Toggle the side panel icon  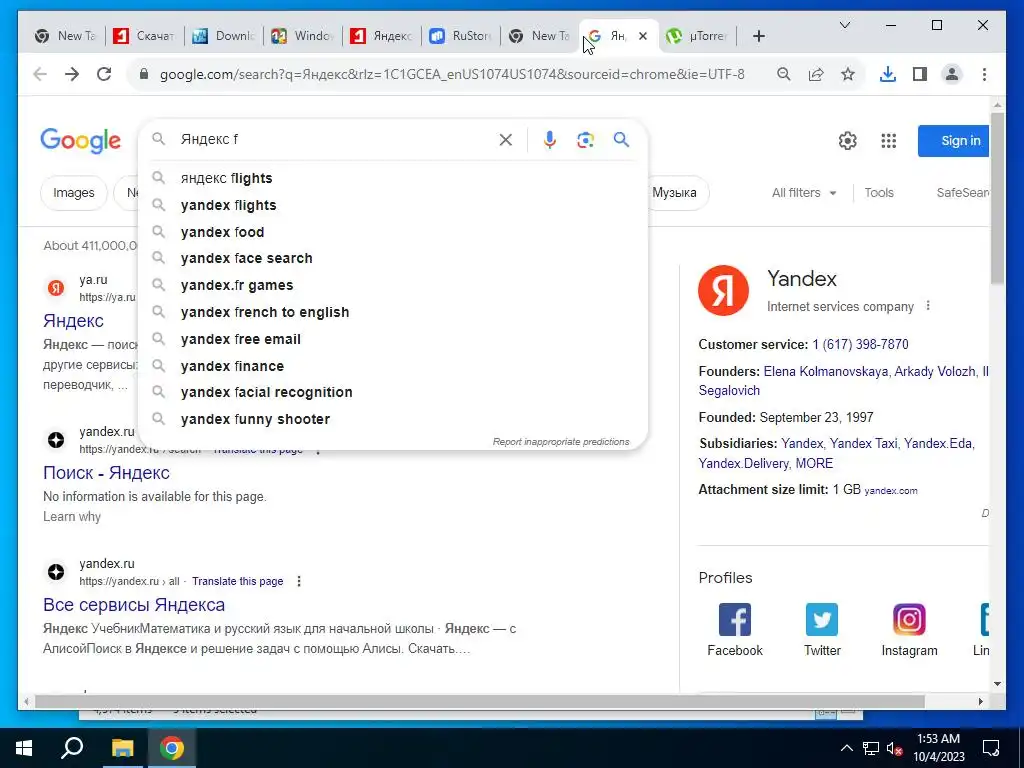click(x=920, y=74)
